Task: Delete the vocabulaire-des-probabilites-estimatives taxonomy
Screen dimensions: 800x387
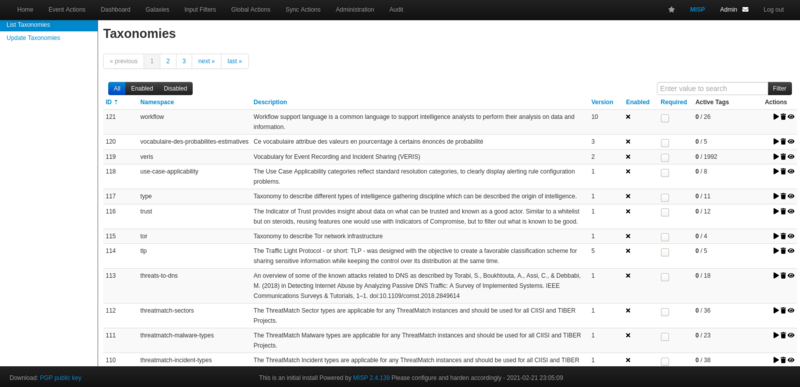Action: click(783, 142)
